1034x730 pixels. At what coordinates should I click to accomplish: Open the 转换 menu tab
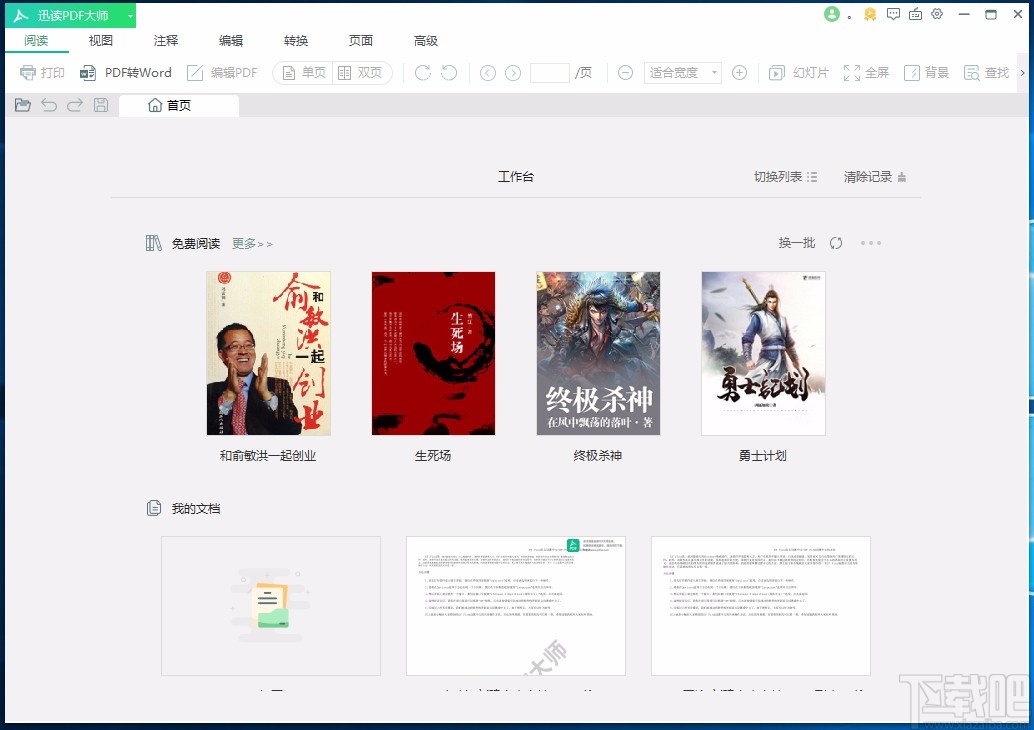[296, 41]
